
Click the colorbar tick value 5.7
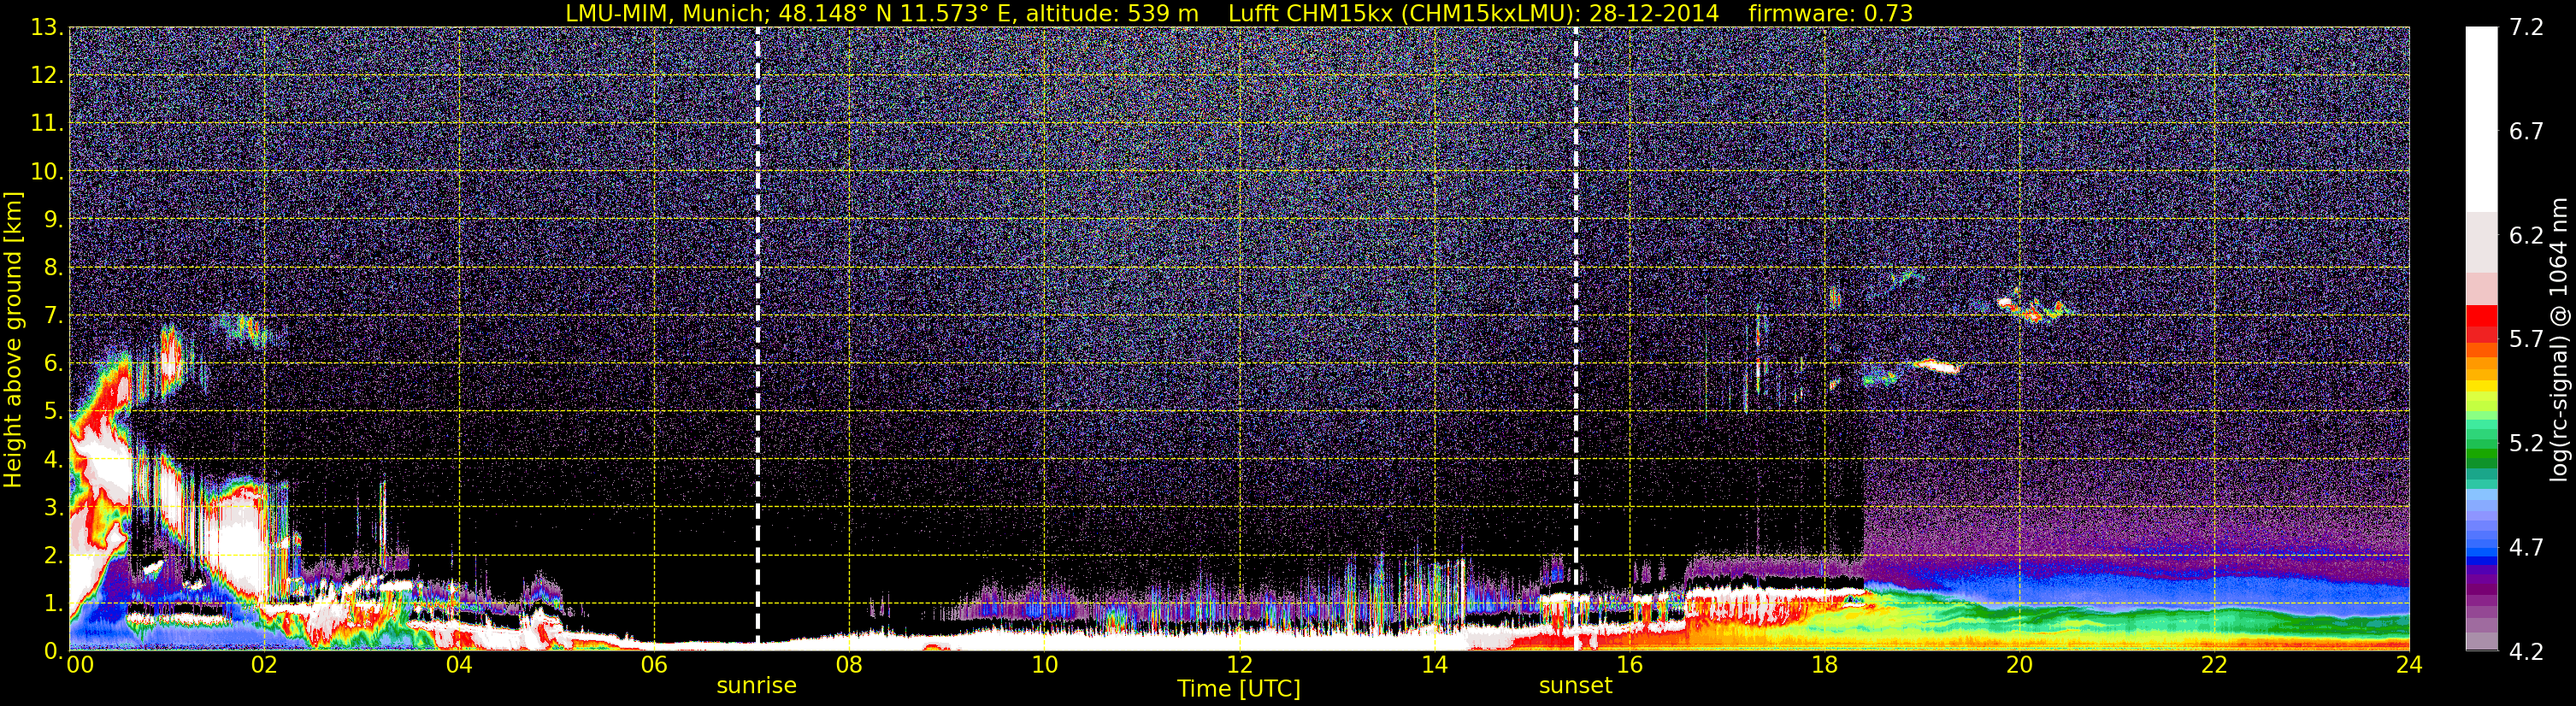click(2526, 339)
